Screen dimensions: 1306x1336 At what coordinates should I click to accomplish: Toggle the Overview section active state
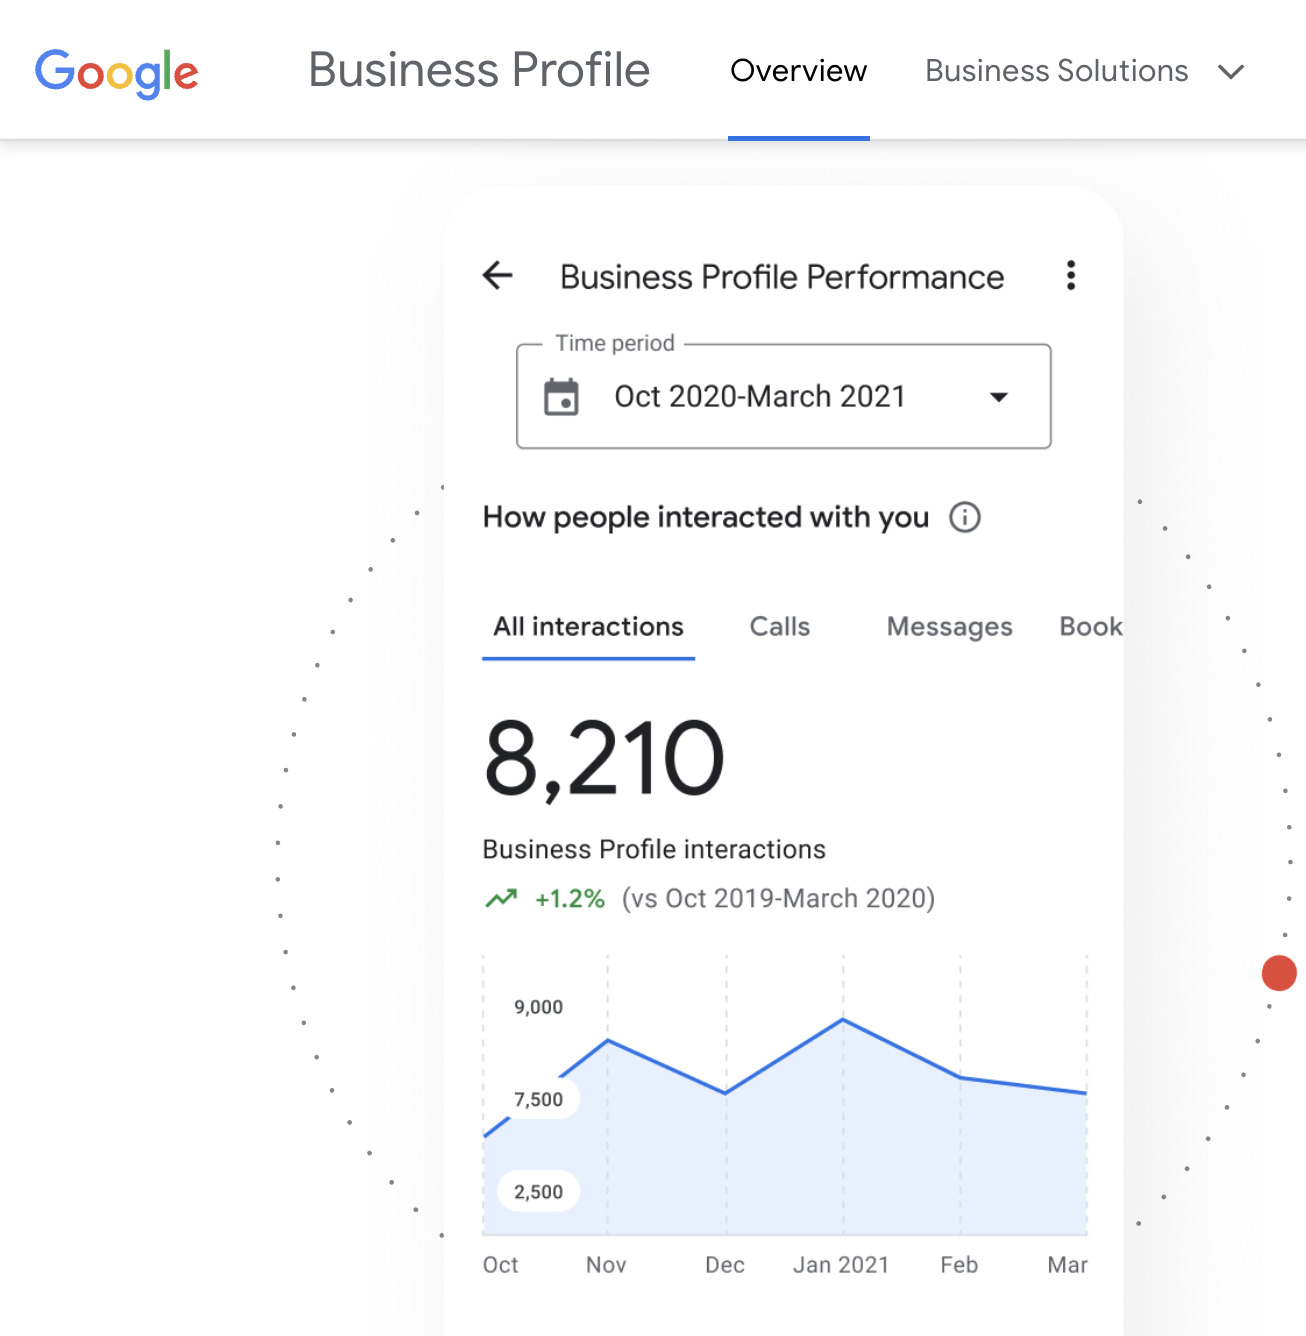pos(798,71)
